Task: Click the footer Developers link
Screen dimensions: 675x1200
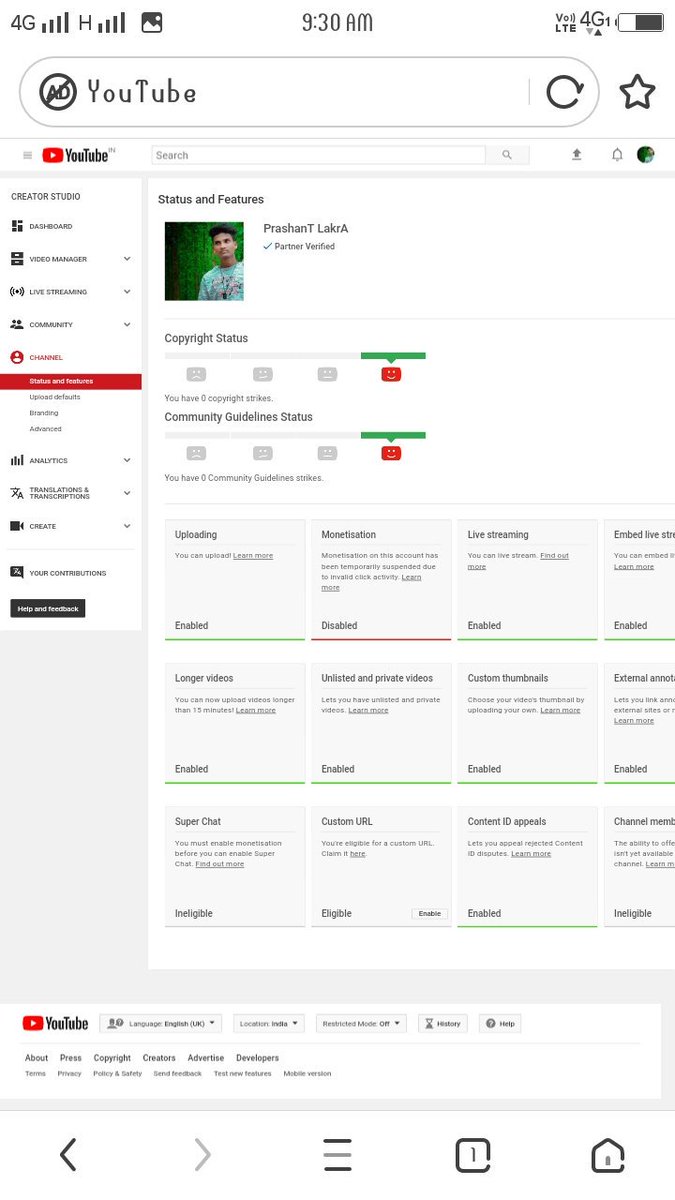Action: point(258,1058)
